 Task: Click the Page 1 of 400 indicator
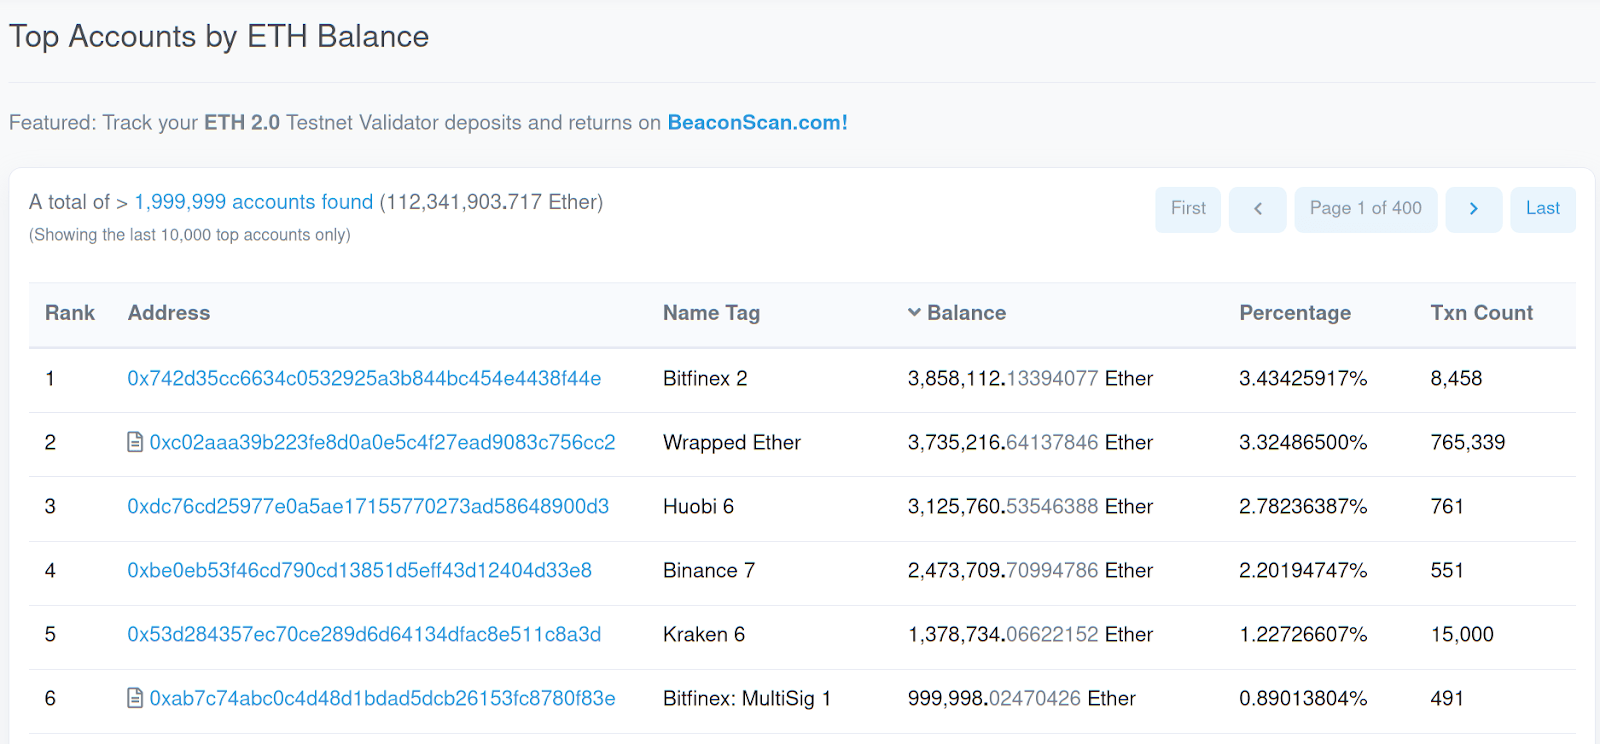[1365, 209]
